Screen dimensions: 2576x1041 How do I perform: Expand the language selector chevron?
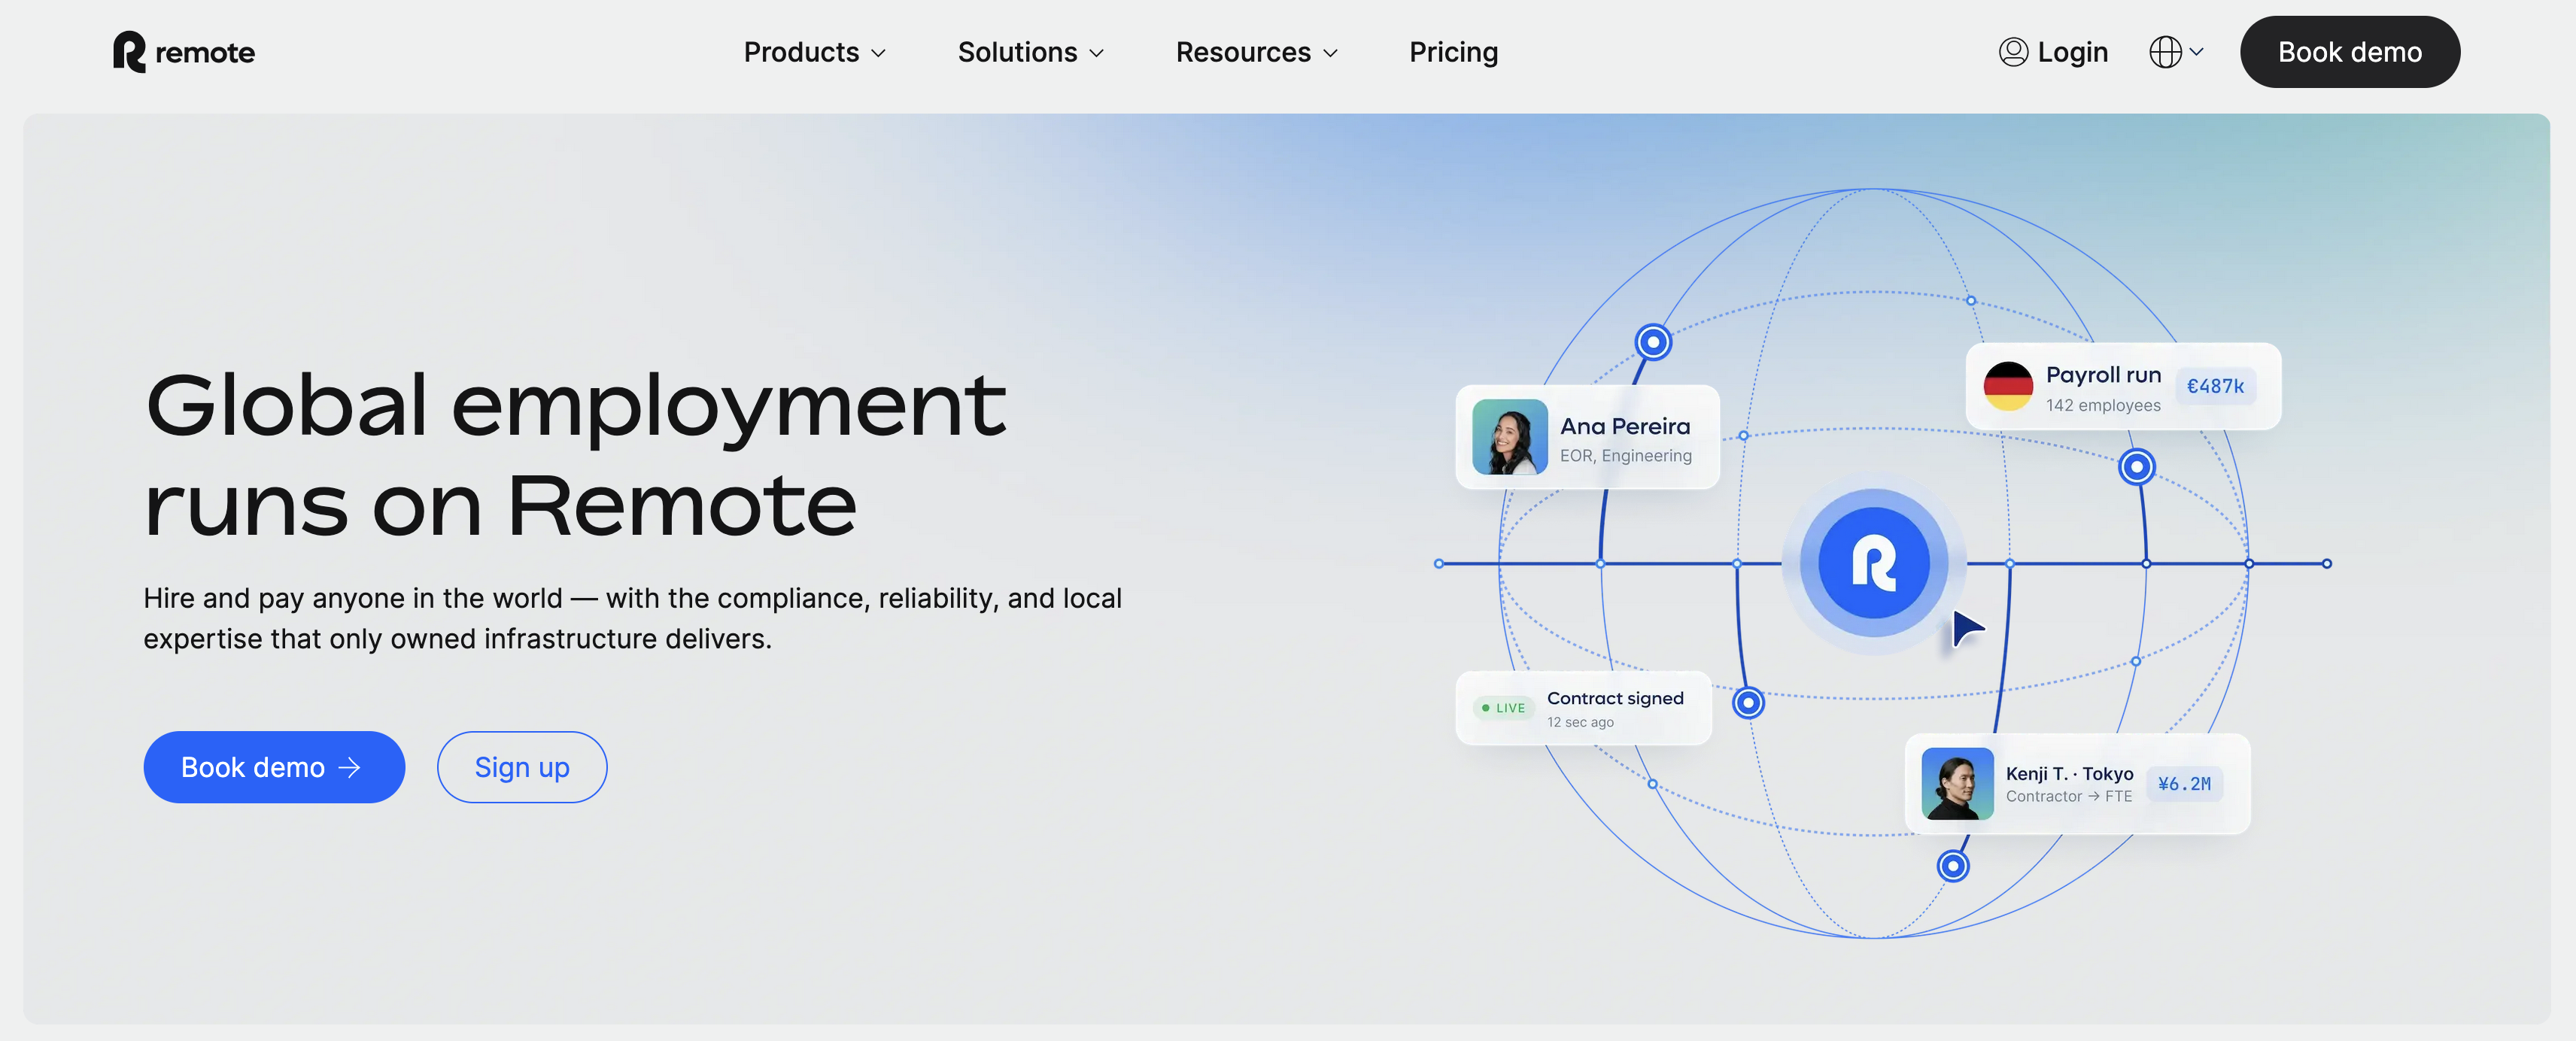pyautogui.click(x=2196, y=51)
